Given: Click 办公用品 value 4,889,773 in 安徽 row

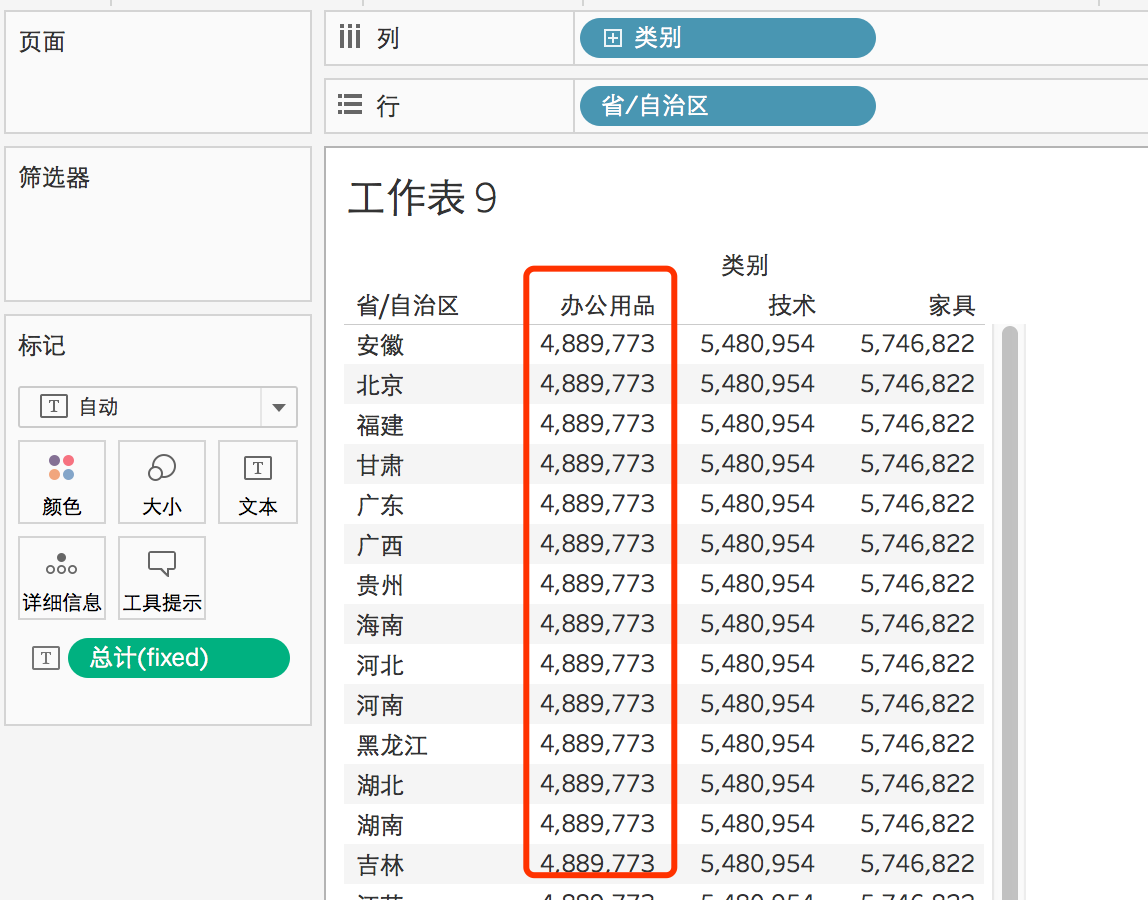Looking at the screenshot, I should pos(597,343).
